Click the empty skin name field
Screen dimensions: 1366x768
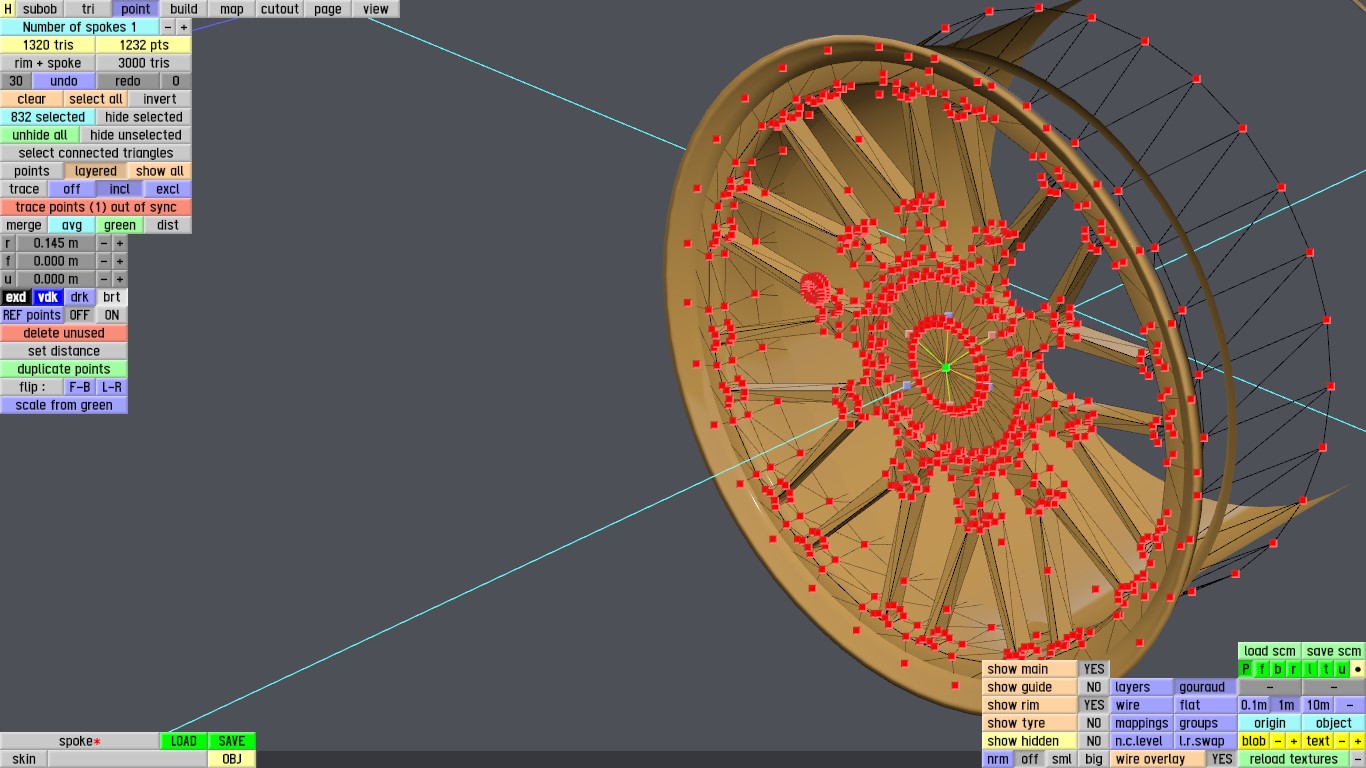point(128,759)
